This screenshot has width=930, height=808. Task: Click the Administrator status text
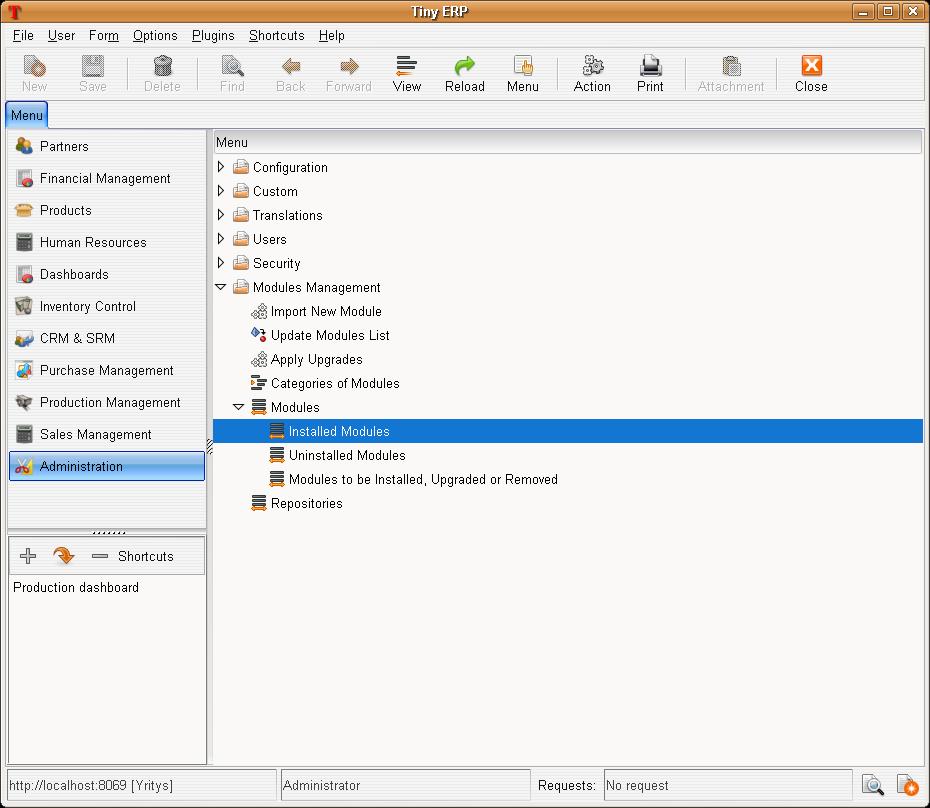coord(321,785)
